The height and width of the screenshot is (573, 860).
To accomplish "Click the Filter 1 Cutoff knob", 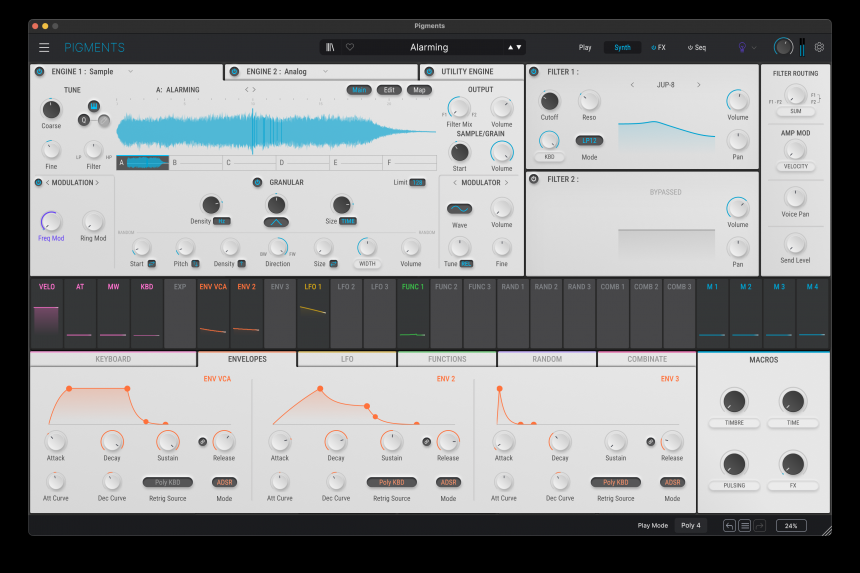I will coord(549,101).
